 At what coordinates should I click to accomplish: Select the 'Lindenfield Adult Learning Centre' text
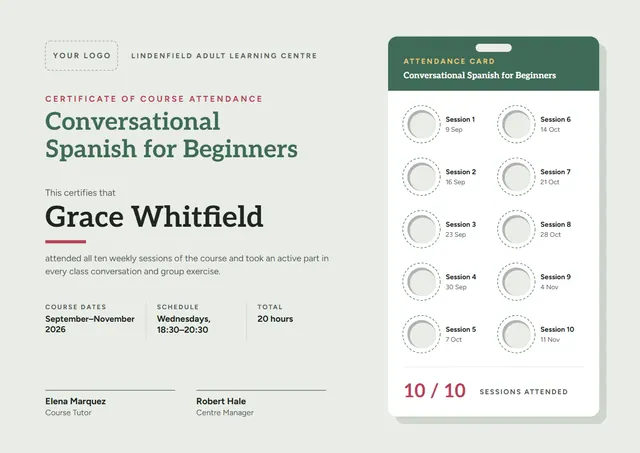click(x=224, y=56)
